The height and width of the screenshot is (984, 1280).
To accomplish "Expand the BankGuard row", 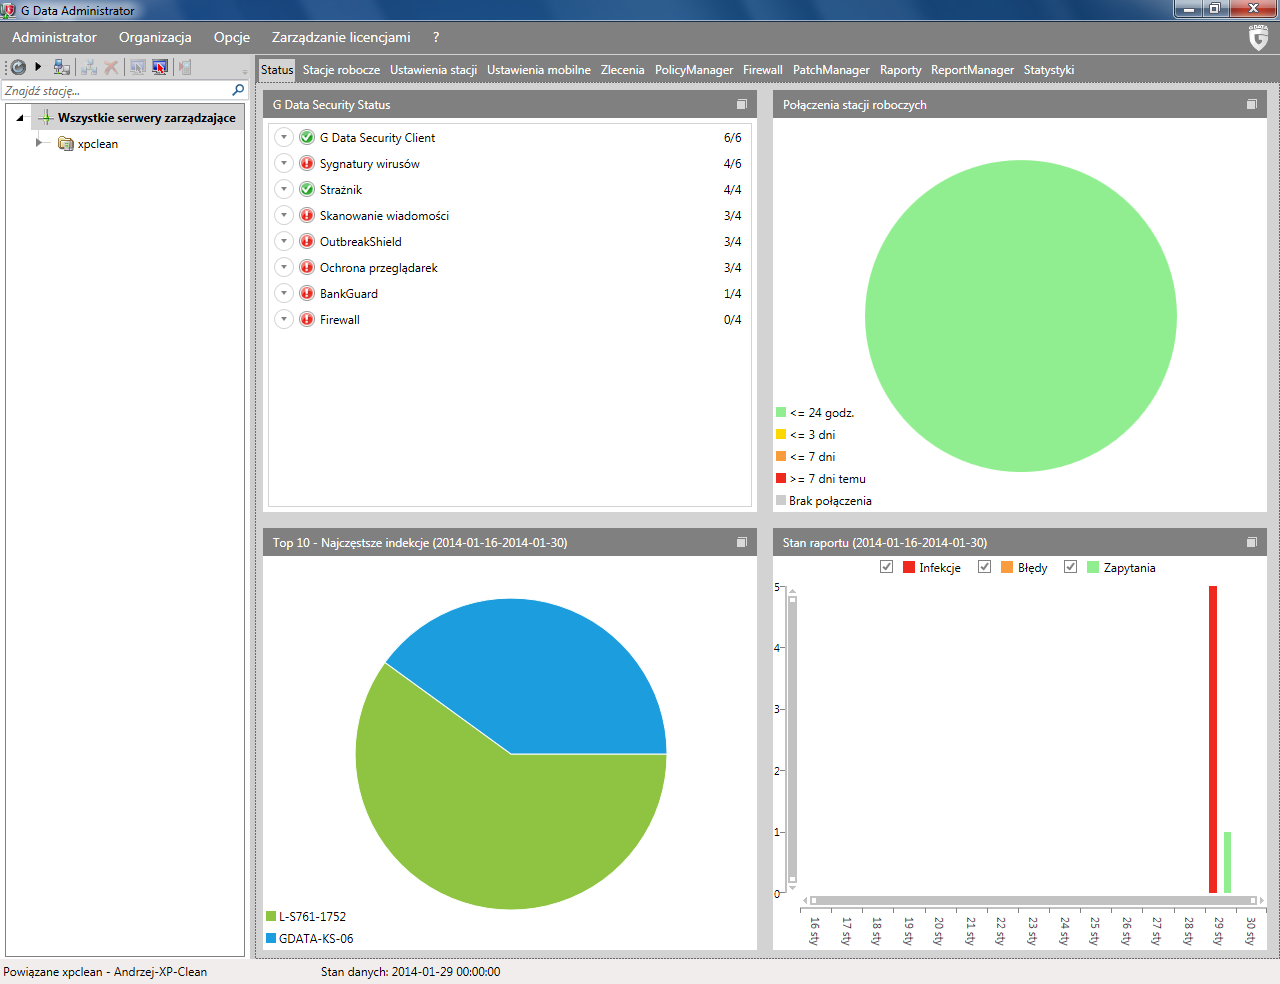I will click(284, 293).
